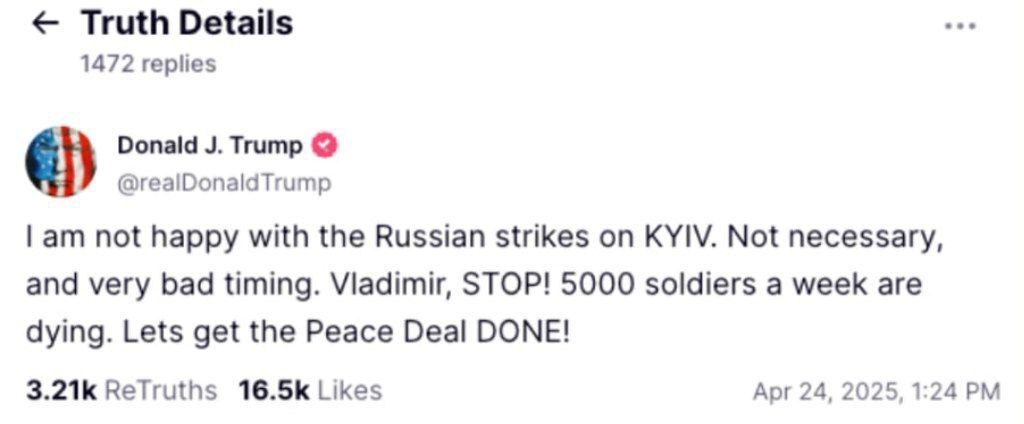1024x424 pixels.
Task: Click the @realDonaldTrump handle
Action: (x=224, y=183)
